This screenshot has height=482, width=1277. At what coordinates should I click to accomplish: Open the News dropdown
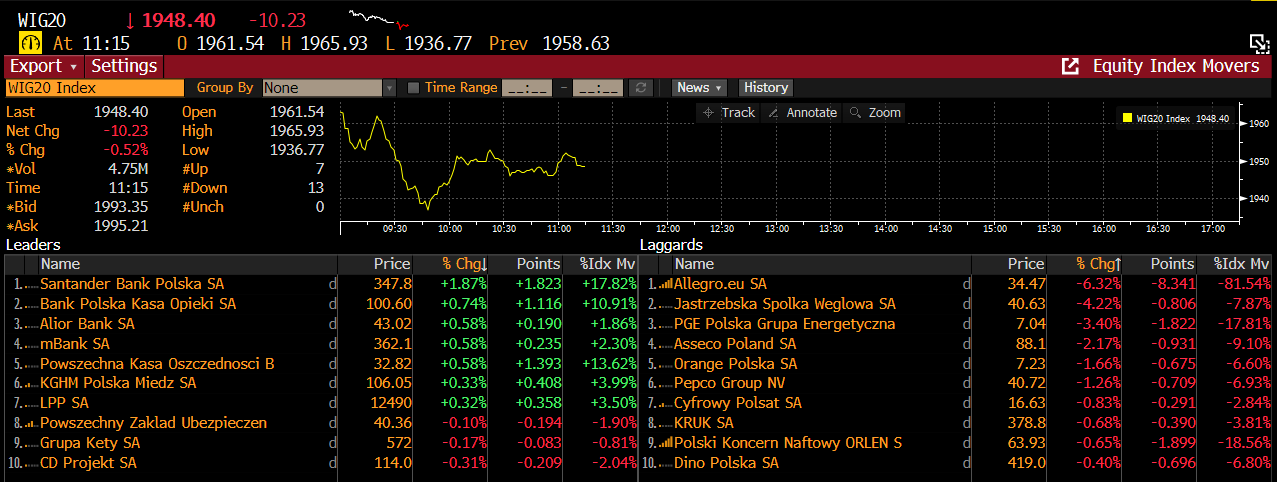(699, 88)
